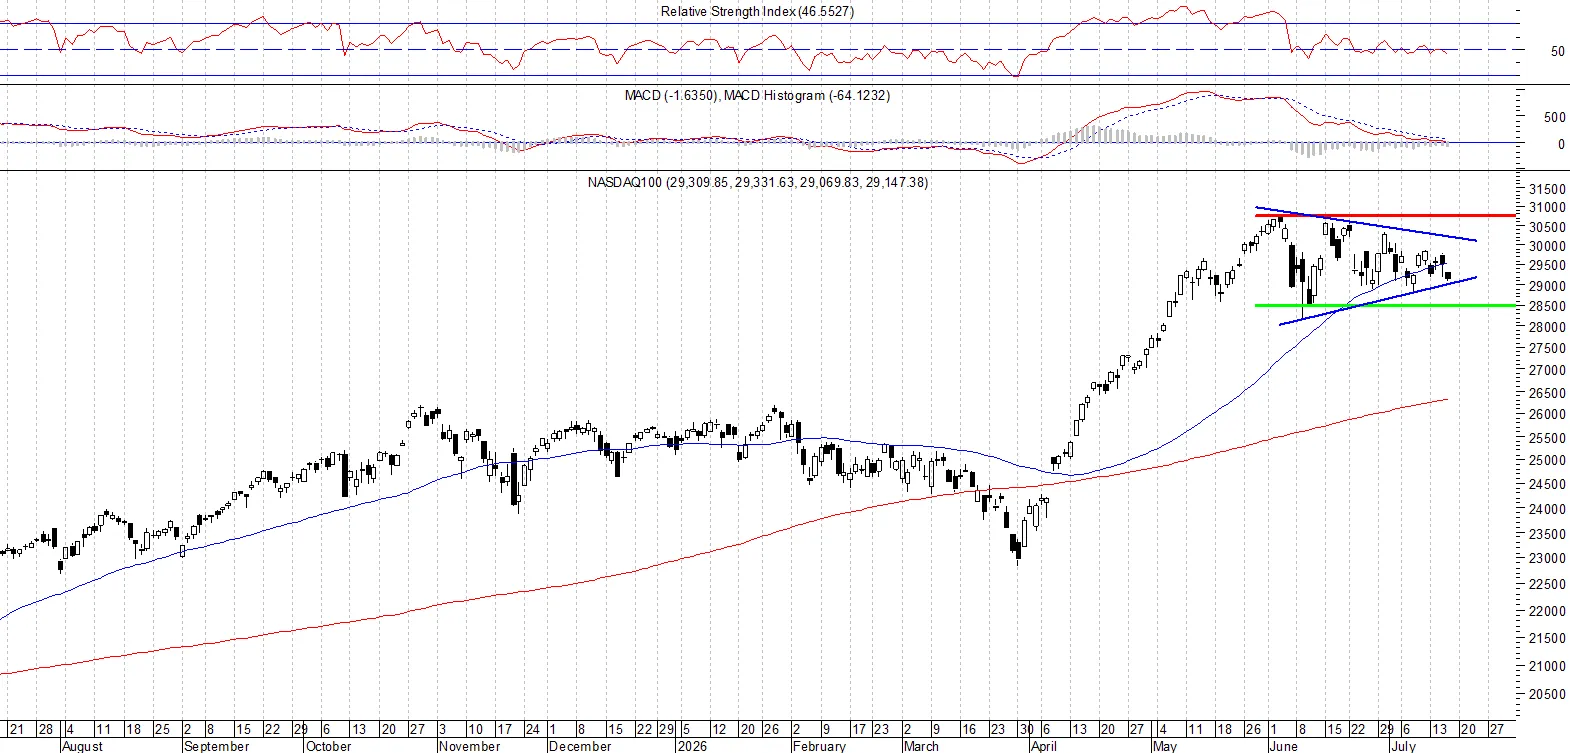Select the green horizontal support line

(1385, 305)
